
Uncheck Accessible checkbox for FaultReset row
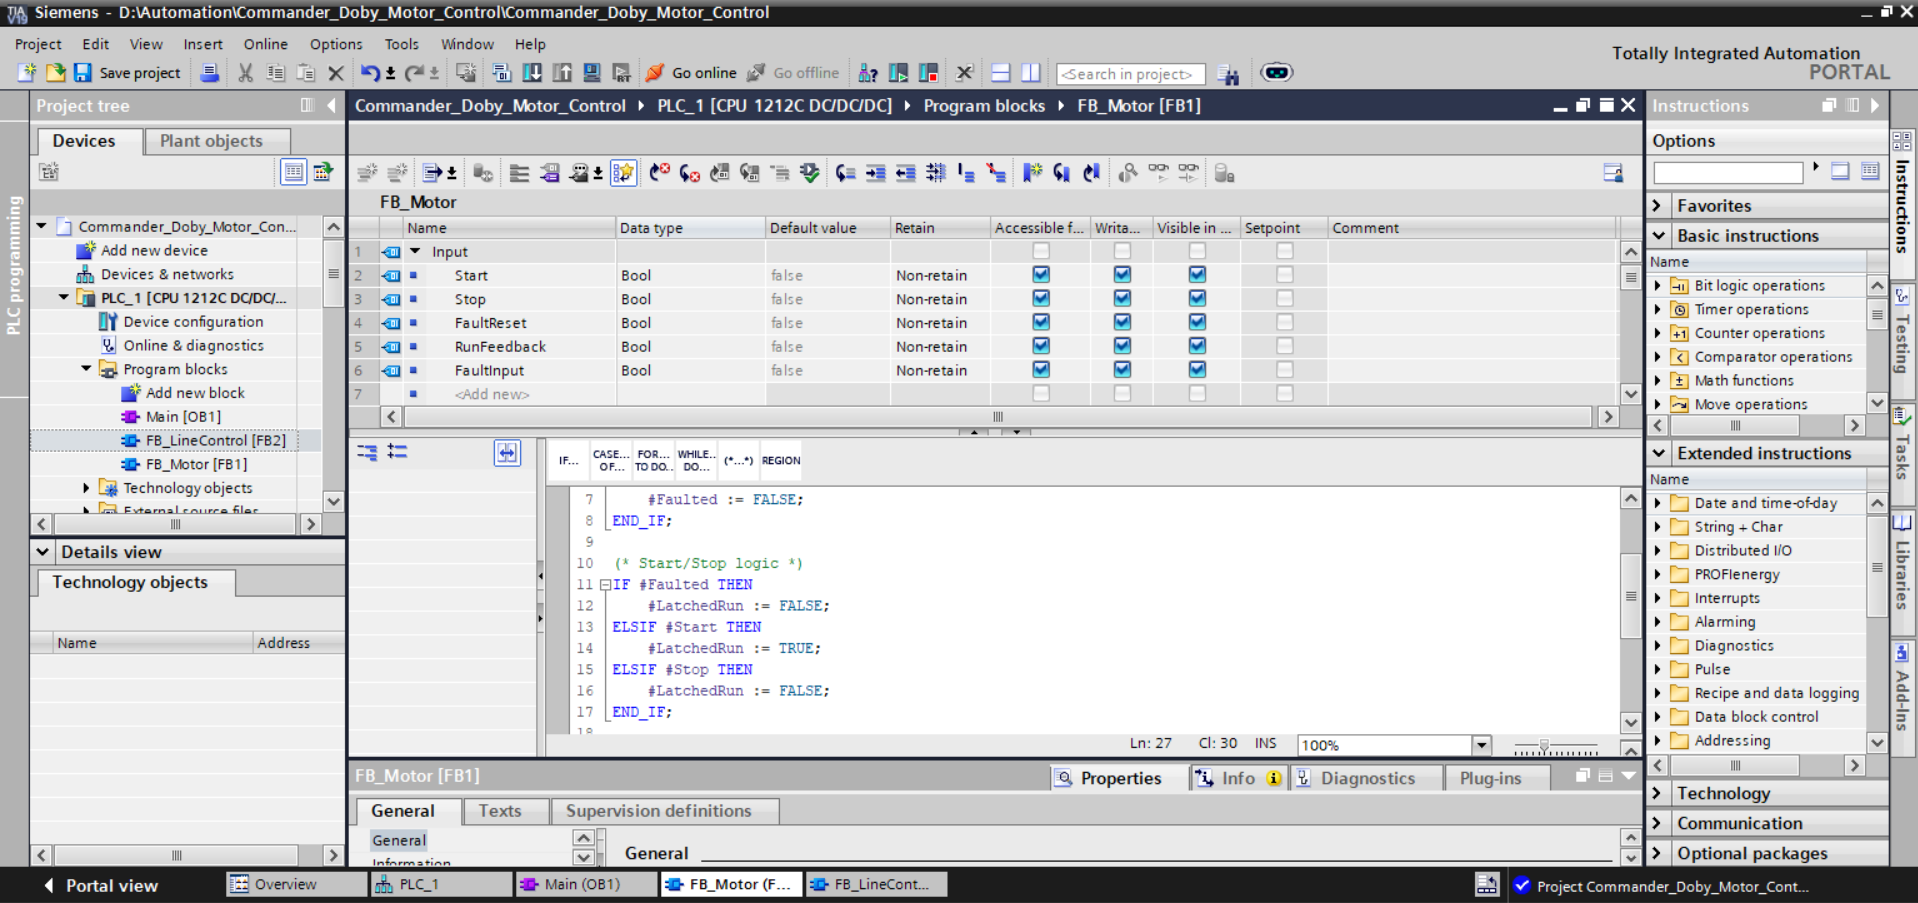[x=1041, y=322]
